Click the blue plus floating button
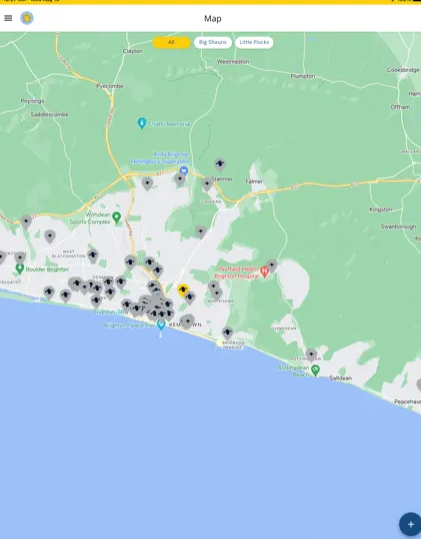 pos(410,524)
